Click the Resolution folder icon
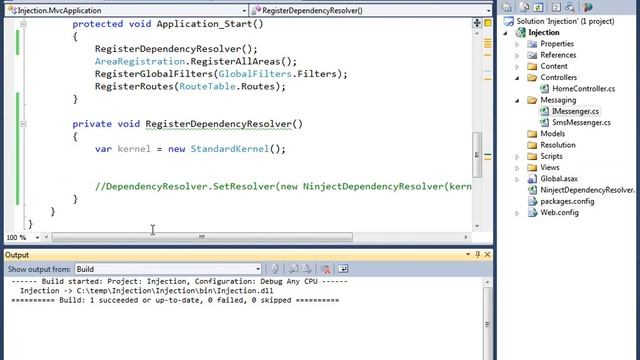The height and width of the screenshot is (360, 640). [x=532, y=145]
